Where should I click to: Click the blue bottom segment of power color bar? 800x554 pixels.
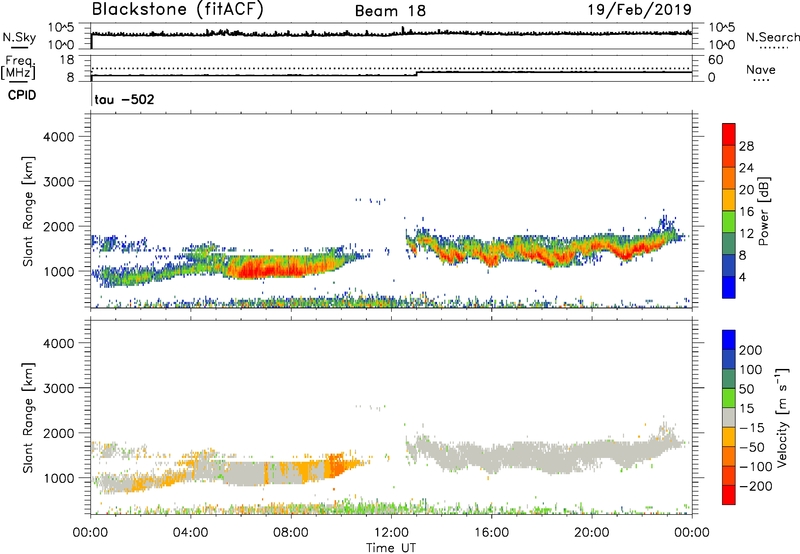[x=729, y=287]
